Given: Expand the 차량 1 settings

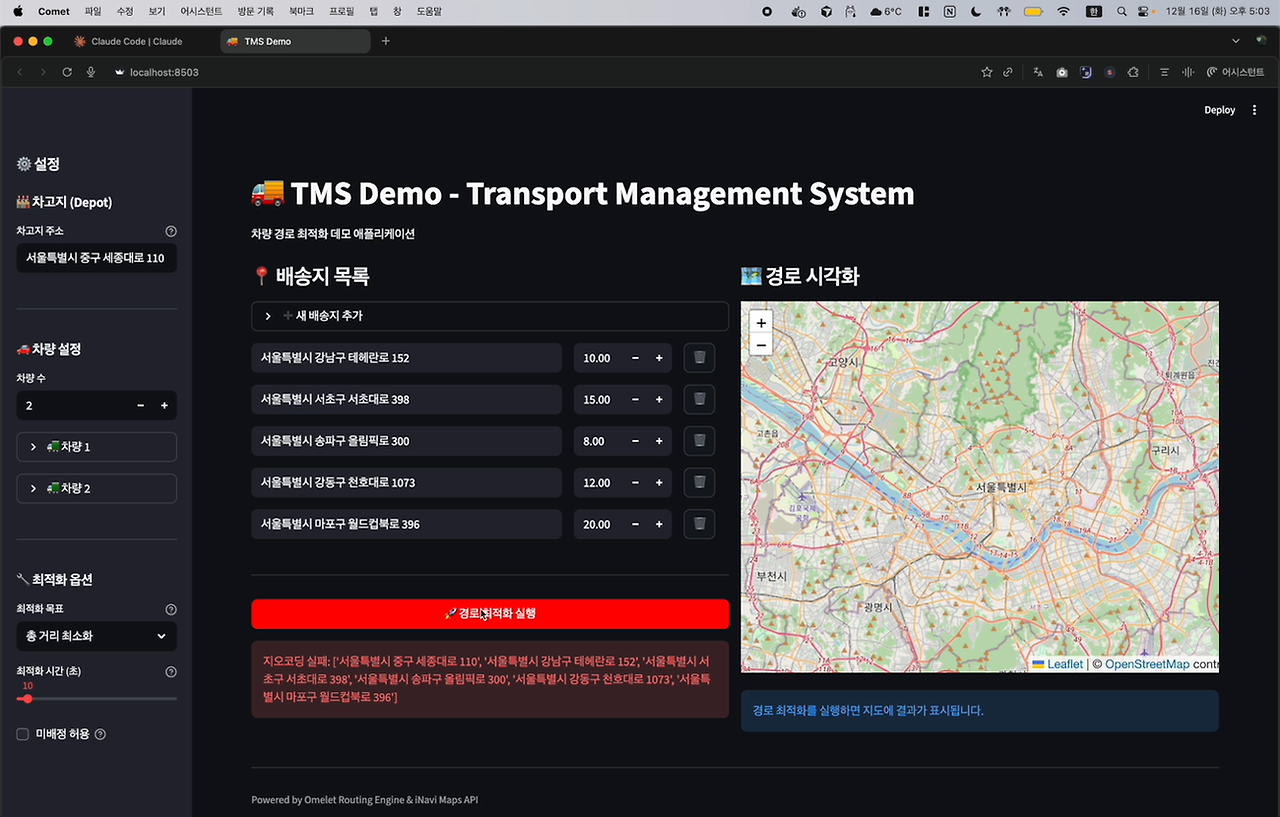Looking at the screenshot, I should pos(97,447).
